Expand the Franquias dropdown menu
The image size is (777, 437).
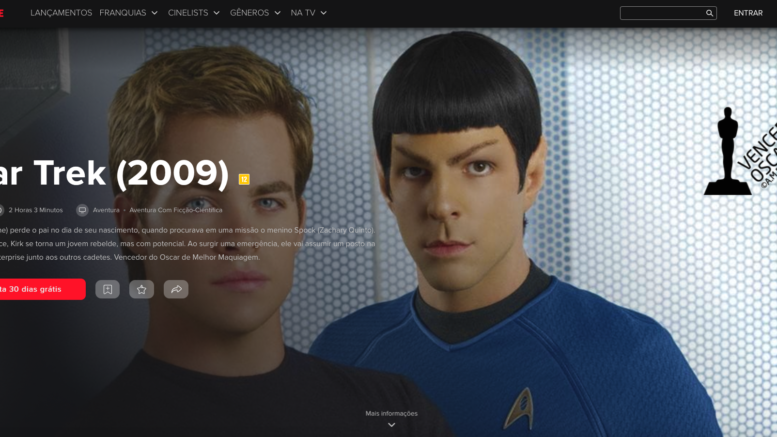coord(128,13)
